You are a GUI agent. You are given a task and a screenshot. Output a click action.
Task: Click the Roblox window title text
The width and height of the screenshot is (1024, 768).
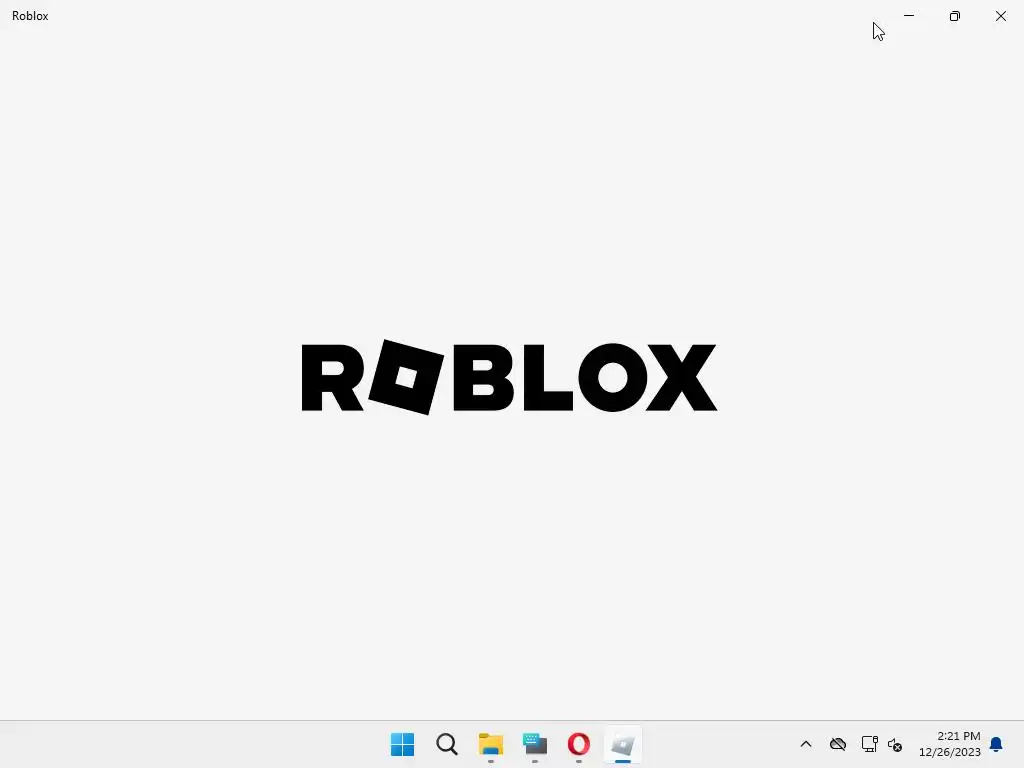pyautogui.click(x=30, y=16)
